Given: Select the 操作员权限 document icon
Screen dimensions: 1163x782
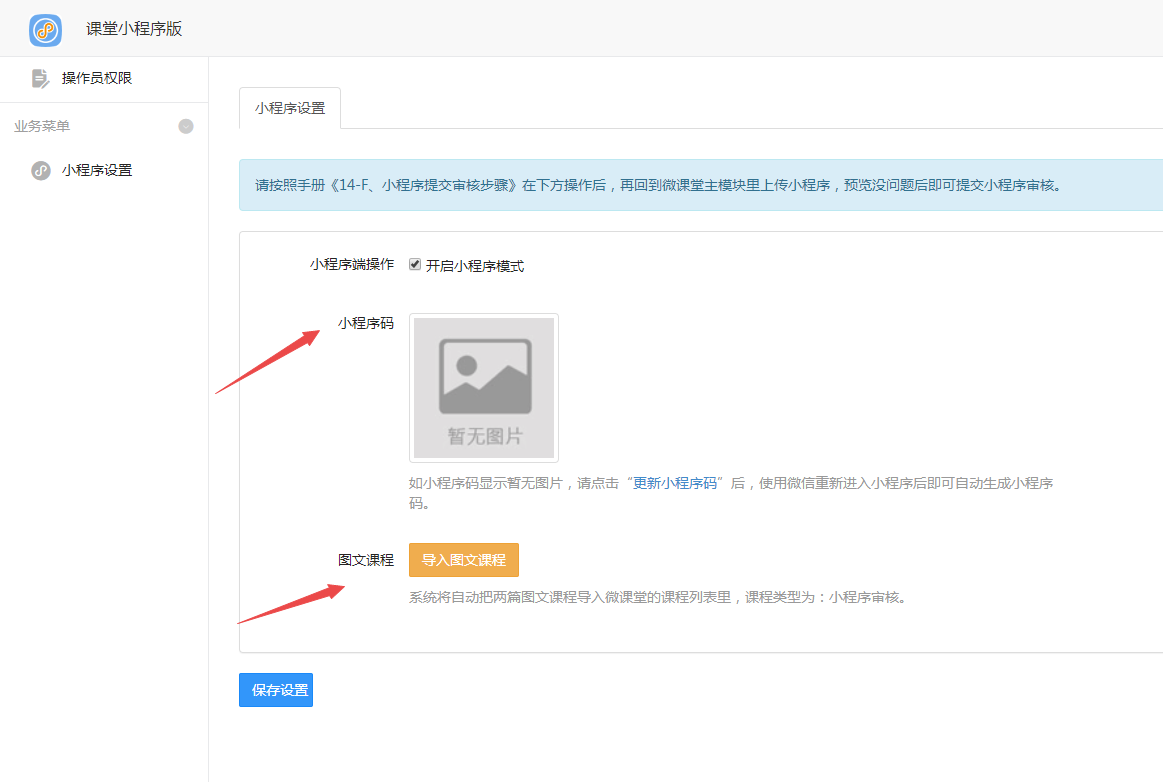Looking at the screenshot, I should [x=40, y=76].
